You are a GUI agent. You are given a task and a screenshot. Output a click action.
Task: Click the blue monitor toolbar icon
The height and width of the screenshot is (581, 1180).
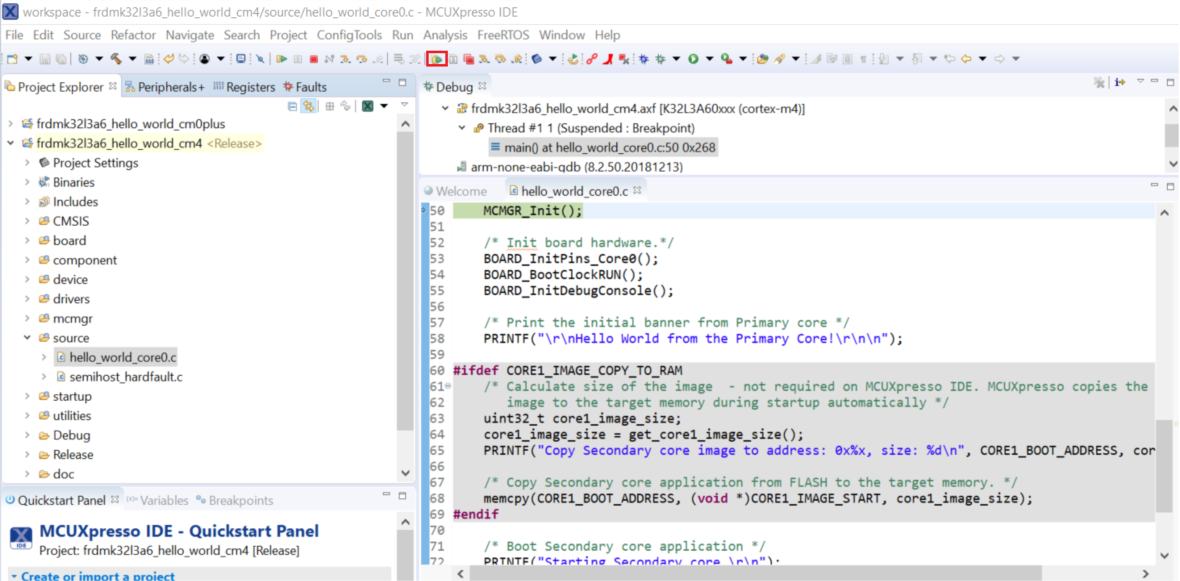pyautogui.click(x=241, y=59)
